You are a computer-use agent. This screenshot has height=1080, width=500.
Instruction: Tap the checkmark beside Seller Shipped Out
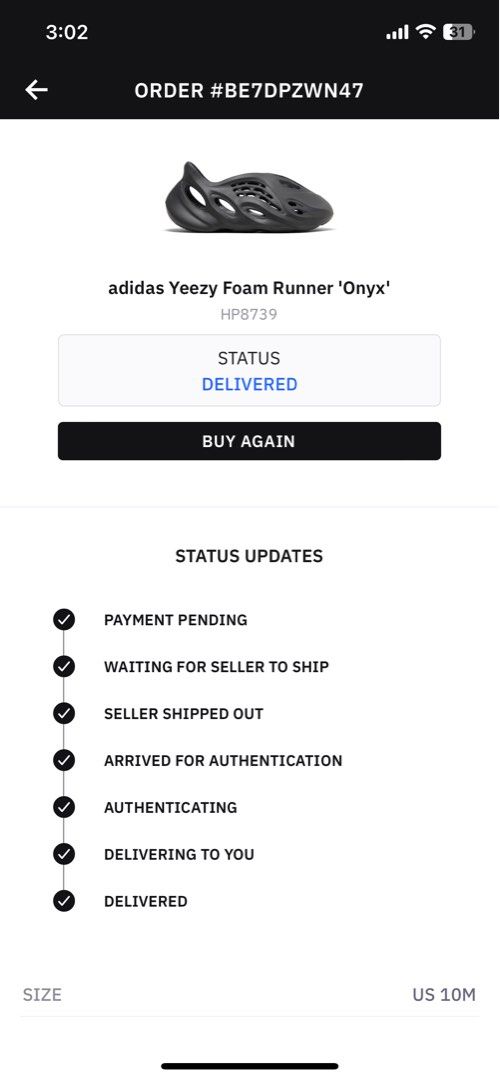(64, 714)
